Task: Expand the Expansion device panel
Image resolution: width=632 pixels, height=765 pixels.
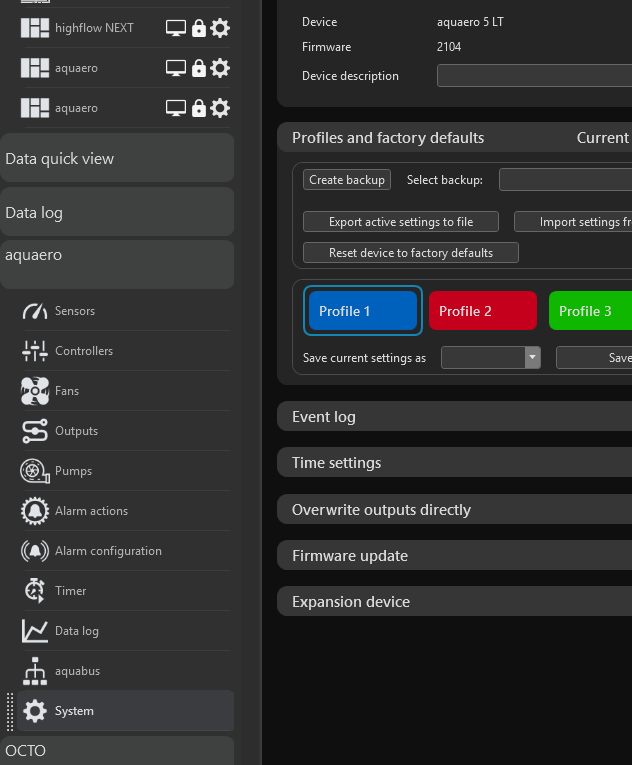Action: (x=454, y=601)
